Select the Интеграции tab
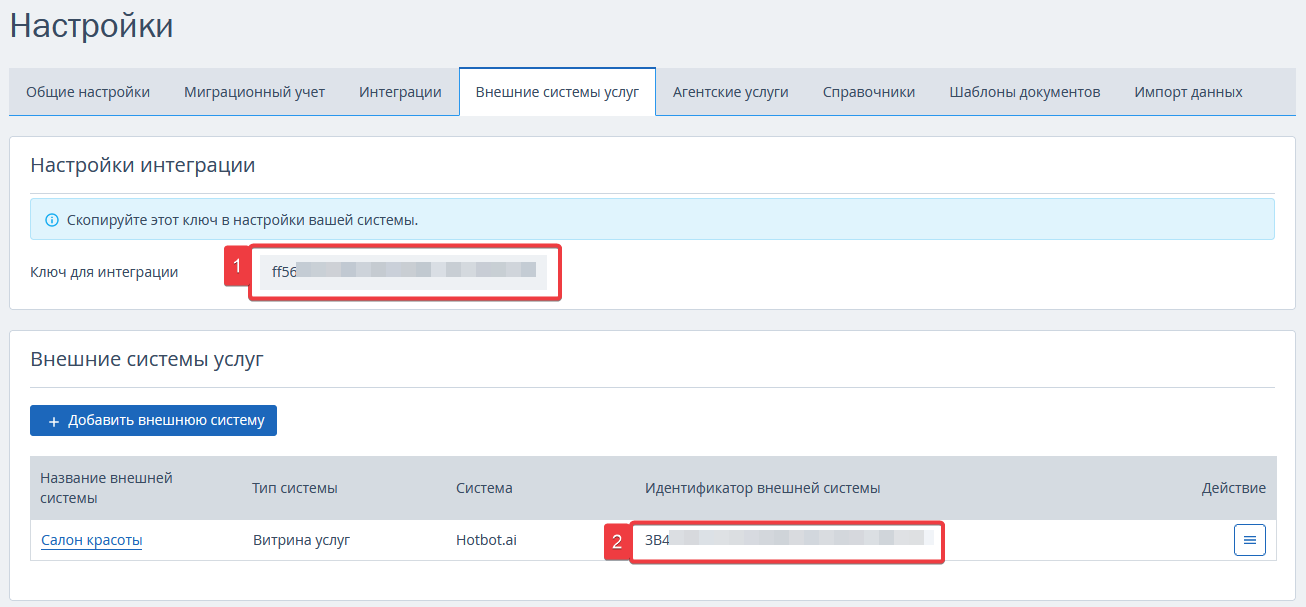 click(400, 92)
